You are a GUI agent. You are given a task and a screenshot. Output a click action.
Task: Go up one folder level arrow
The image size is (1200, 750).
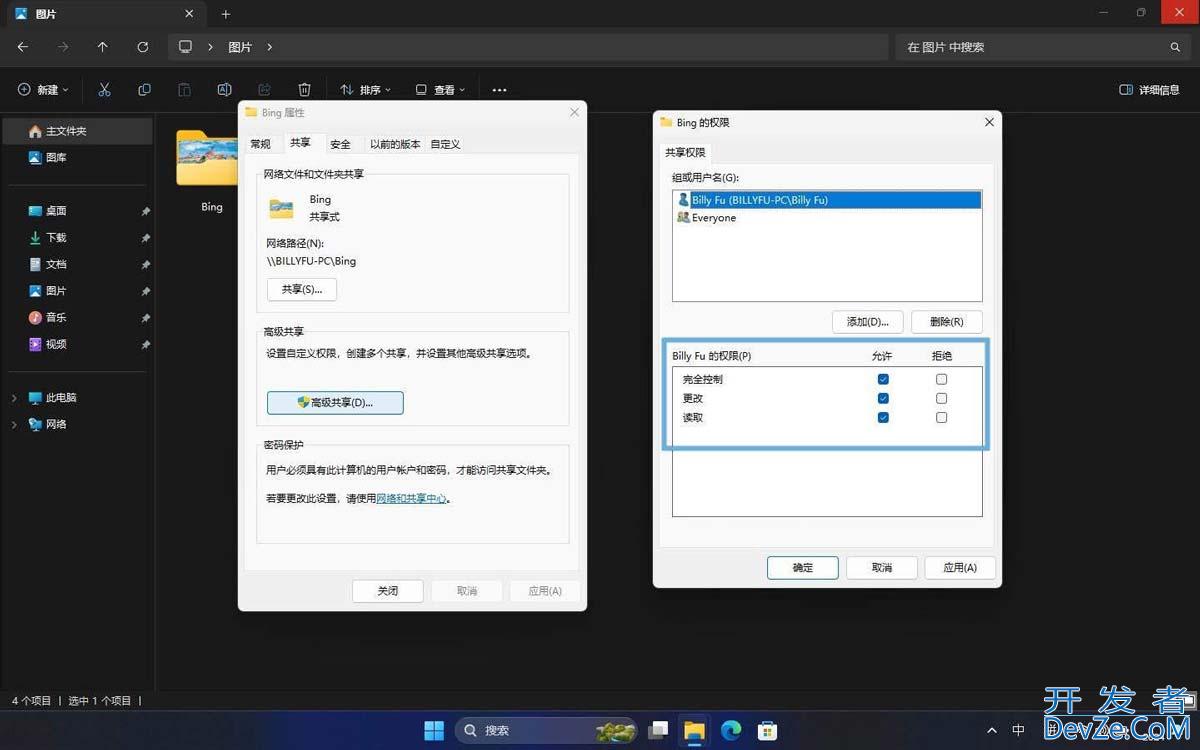102,47
